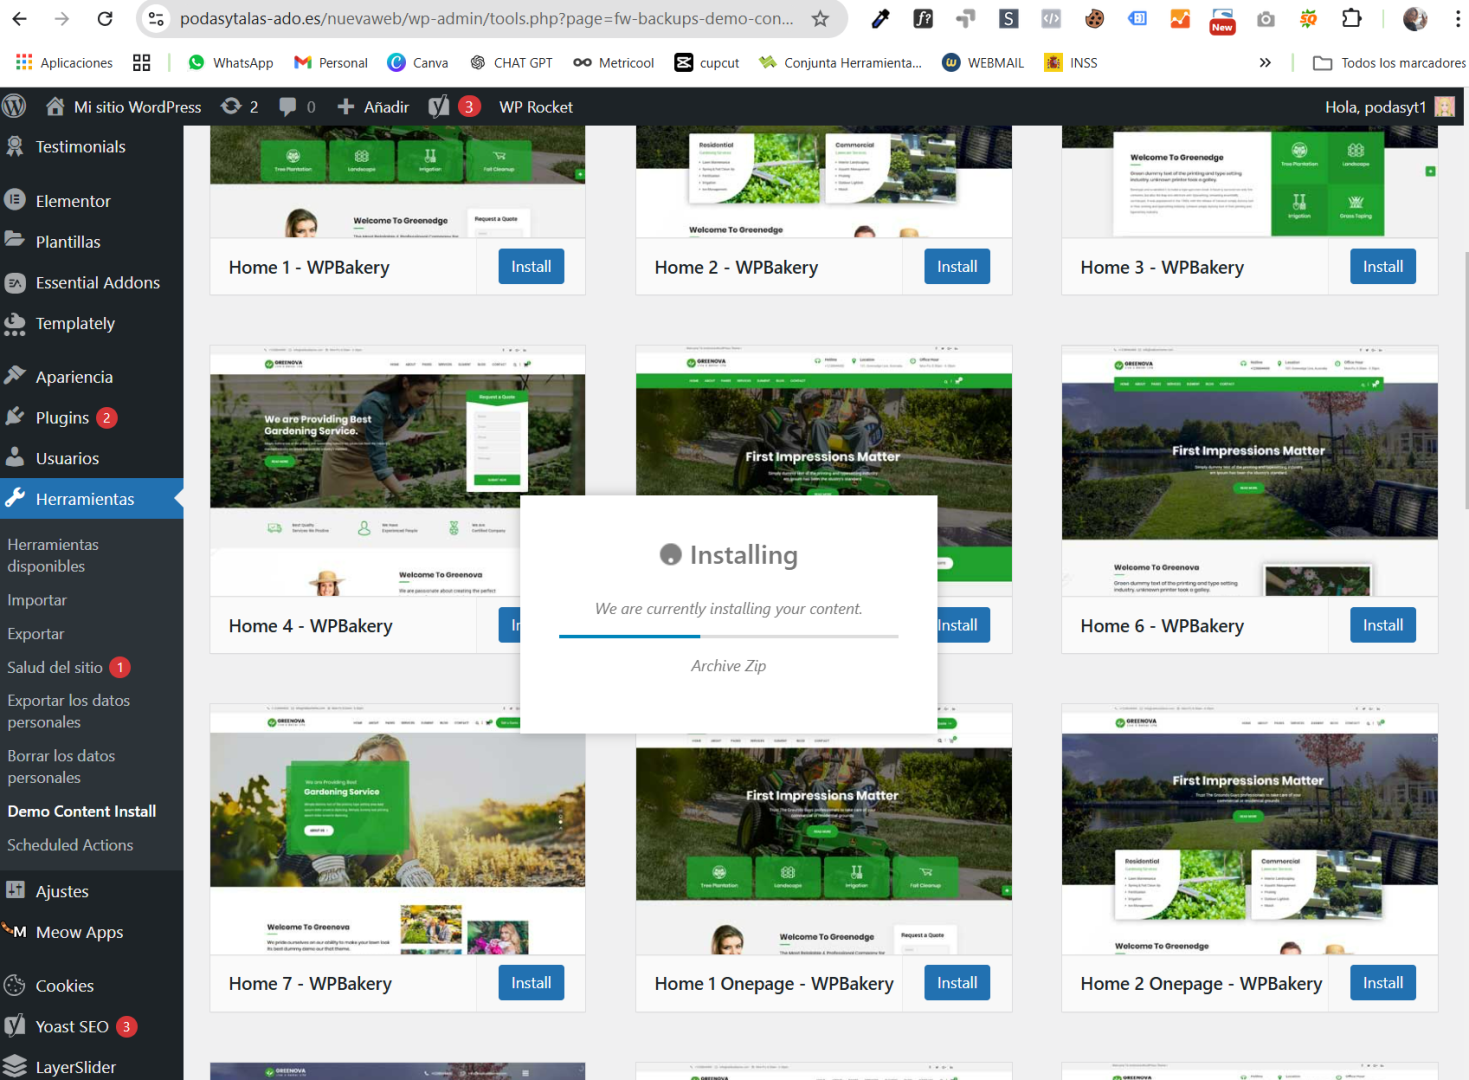Install the Home 2 - WPBakery demo

pyautogui.click(x=957, y=267)
